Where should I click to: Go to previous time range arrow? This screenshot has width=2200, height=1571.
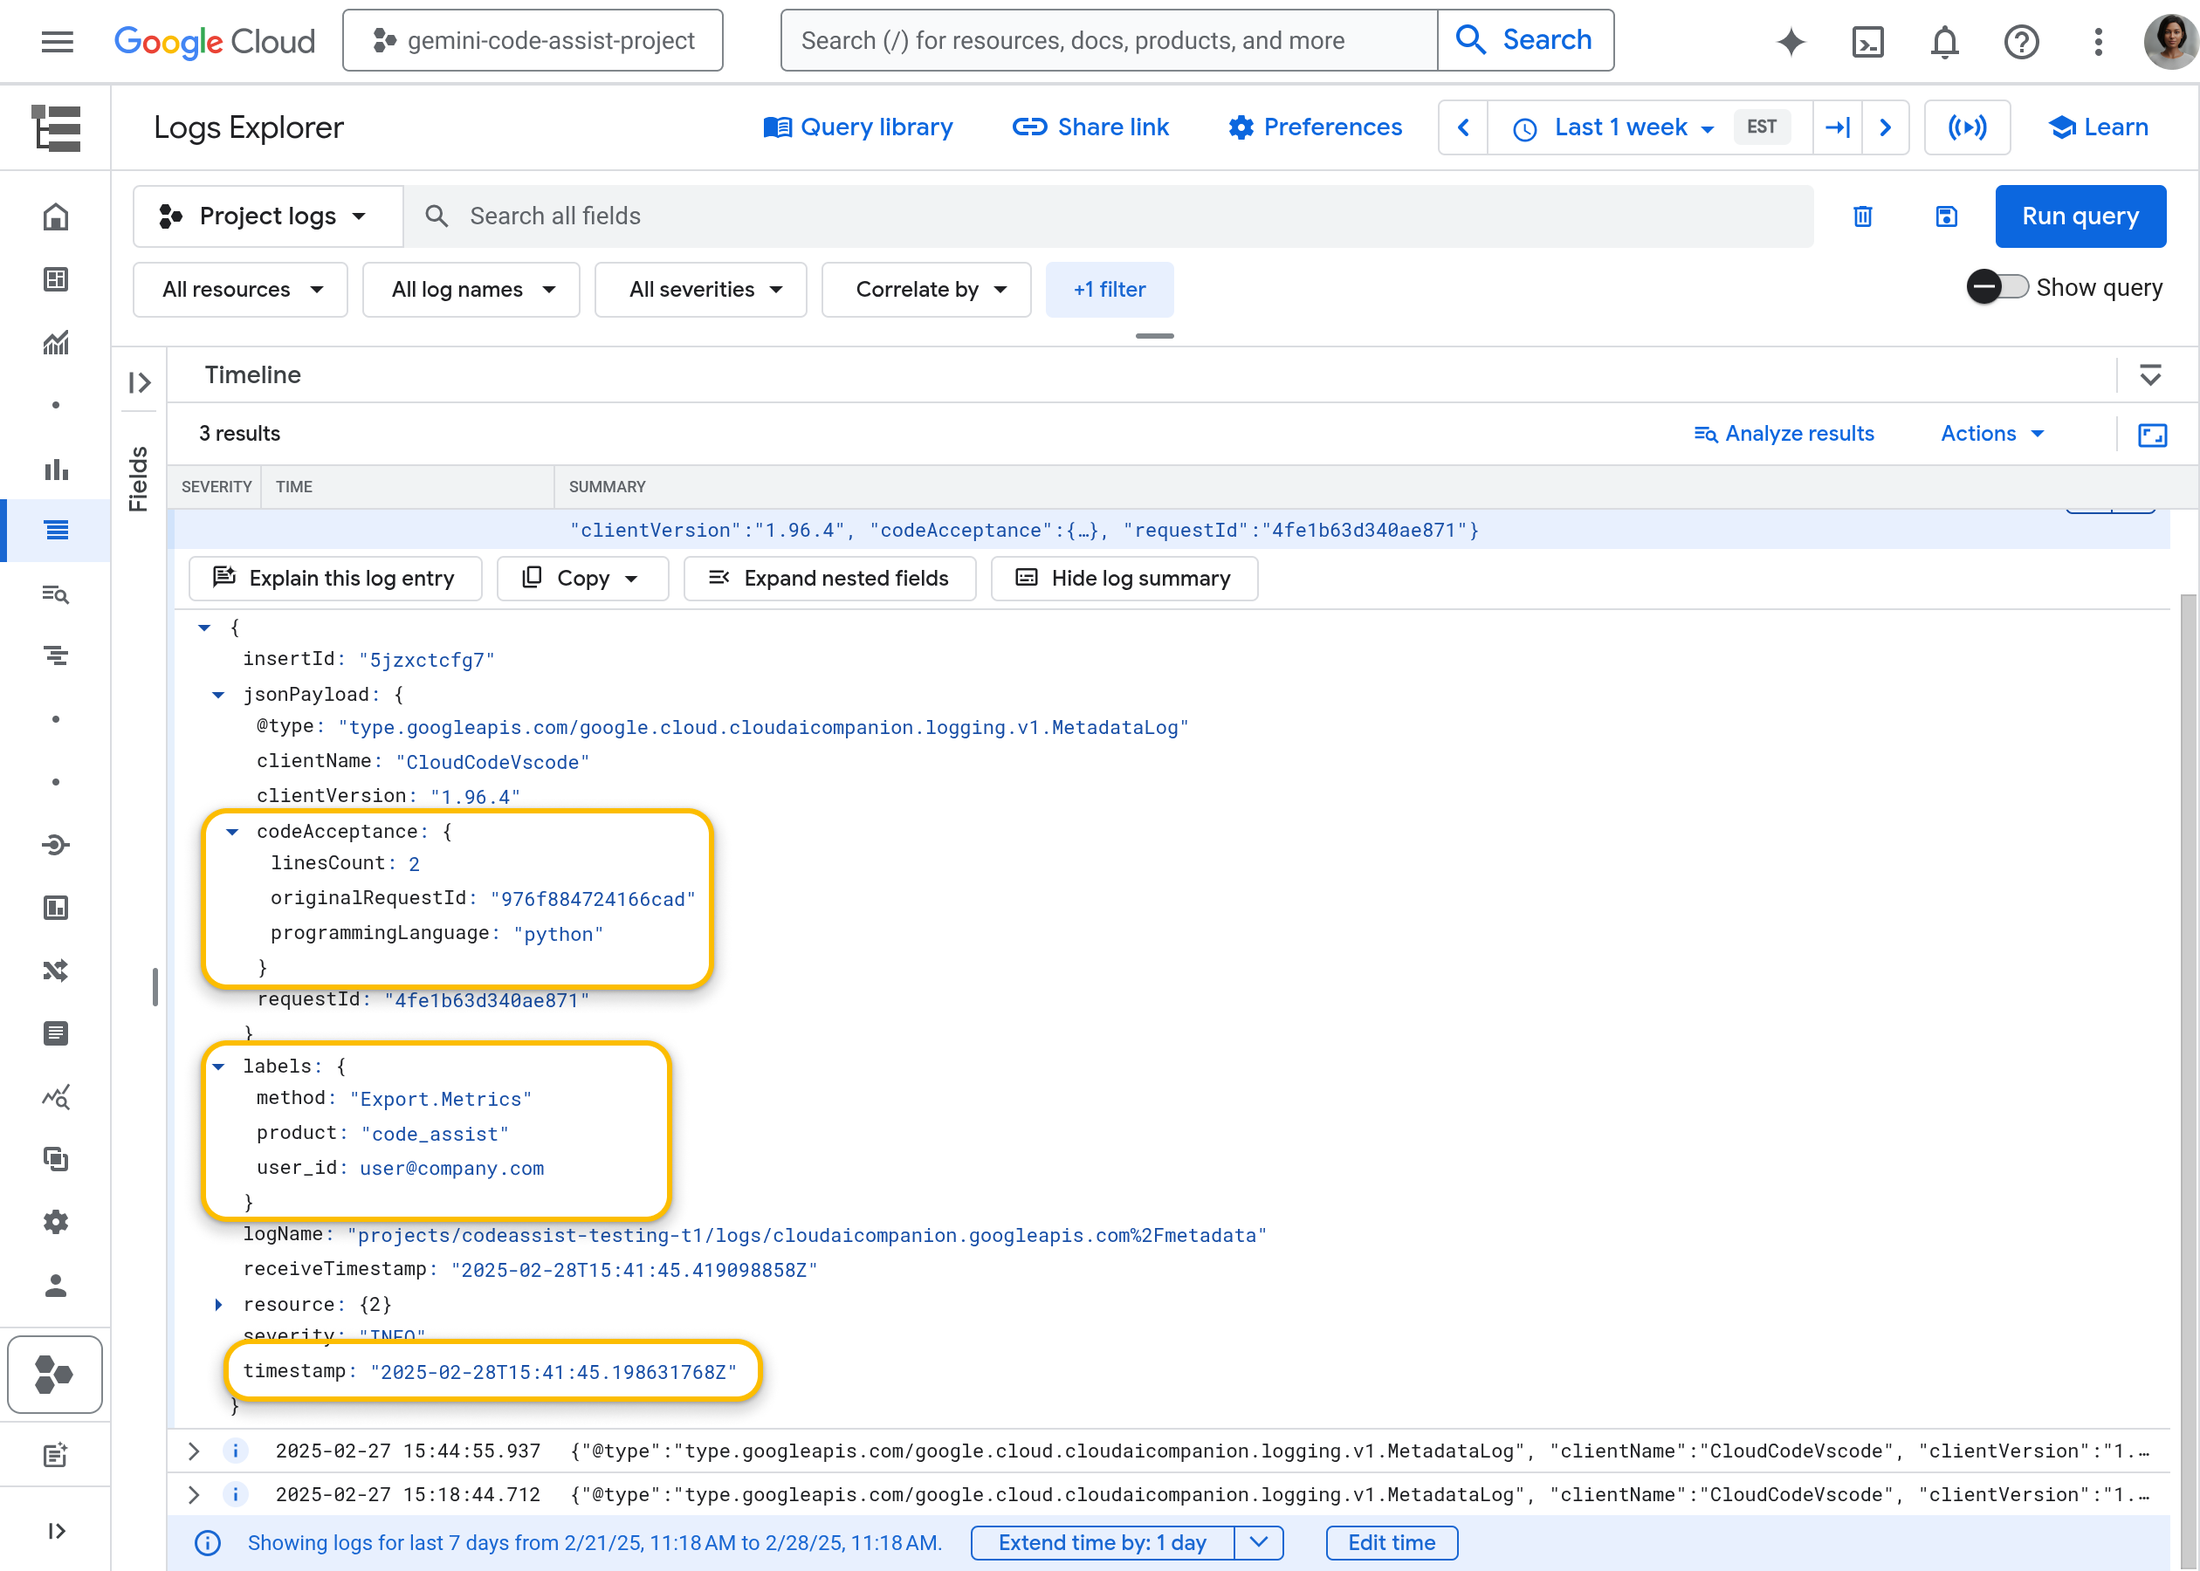pyautogui.click(x=1463, y=128)
